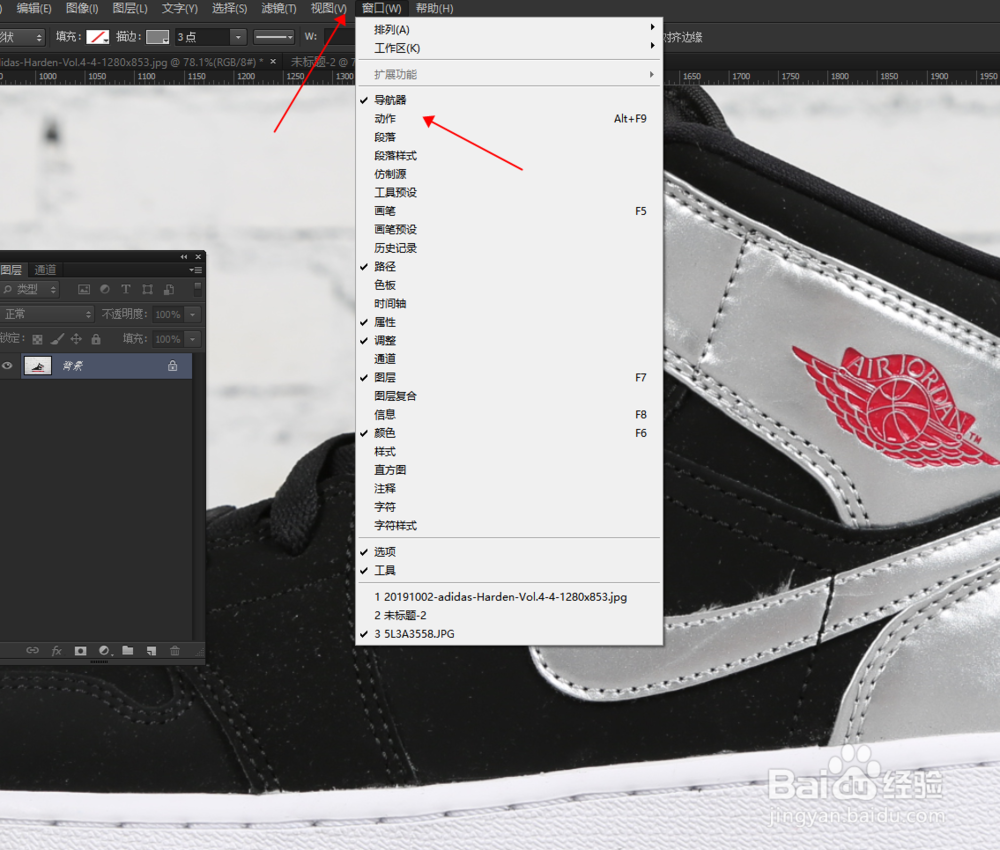Open the 类型 filter dropdown
1000x850 pixels.
29,289
